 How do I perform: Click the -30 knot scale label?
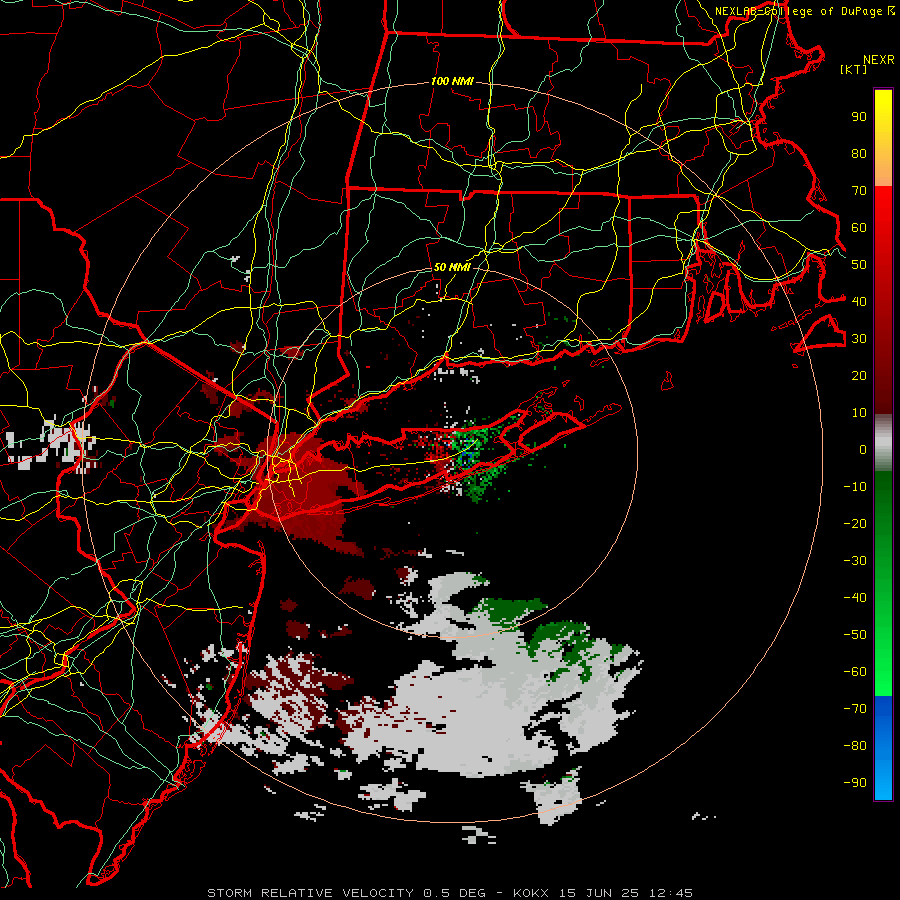(x=855, y=561)
